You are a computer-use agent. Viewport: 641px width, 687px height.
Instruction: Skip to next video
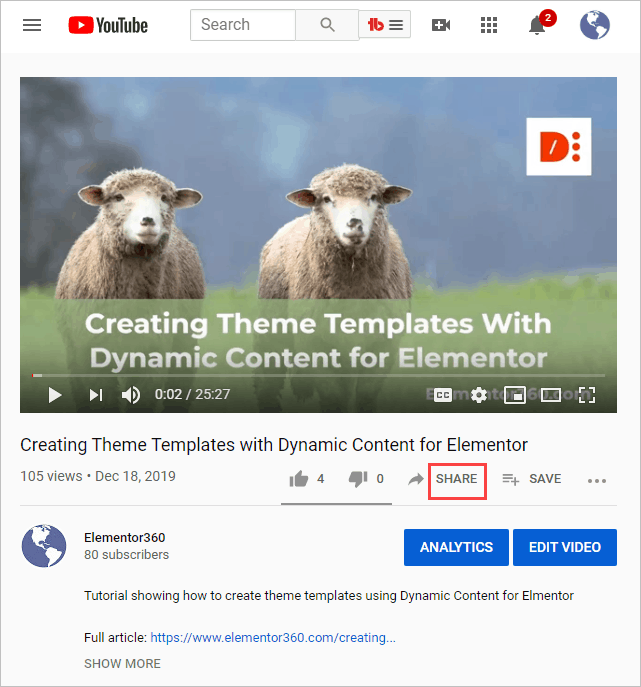coord(96,395)
